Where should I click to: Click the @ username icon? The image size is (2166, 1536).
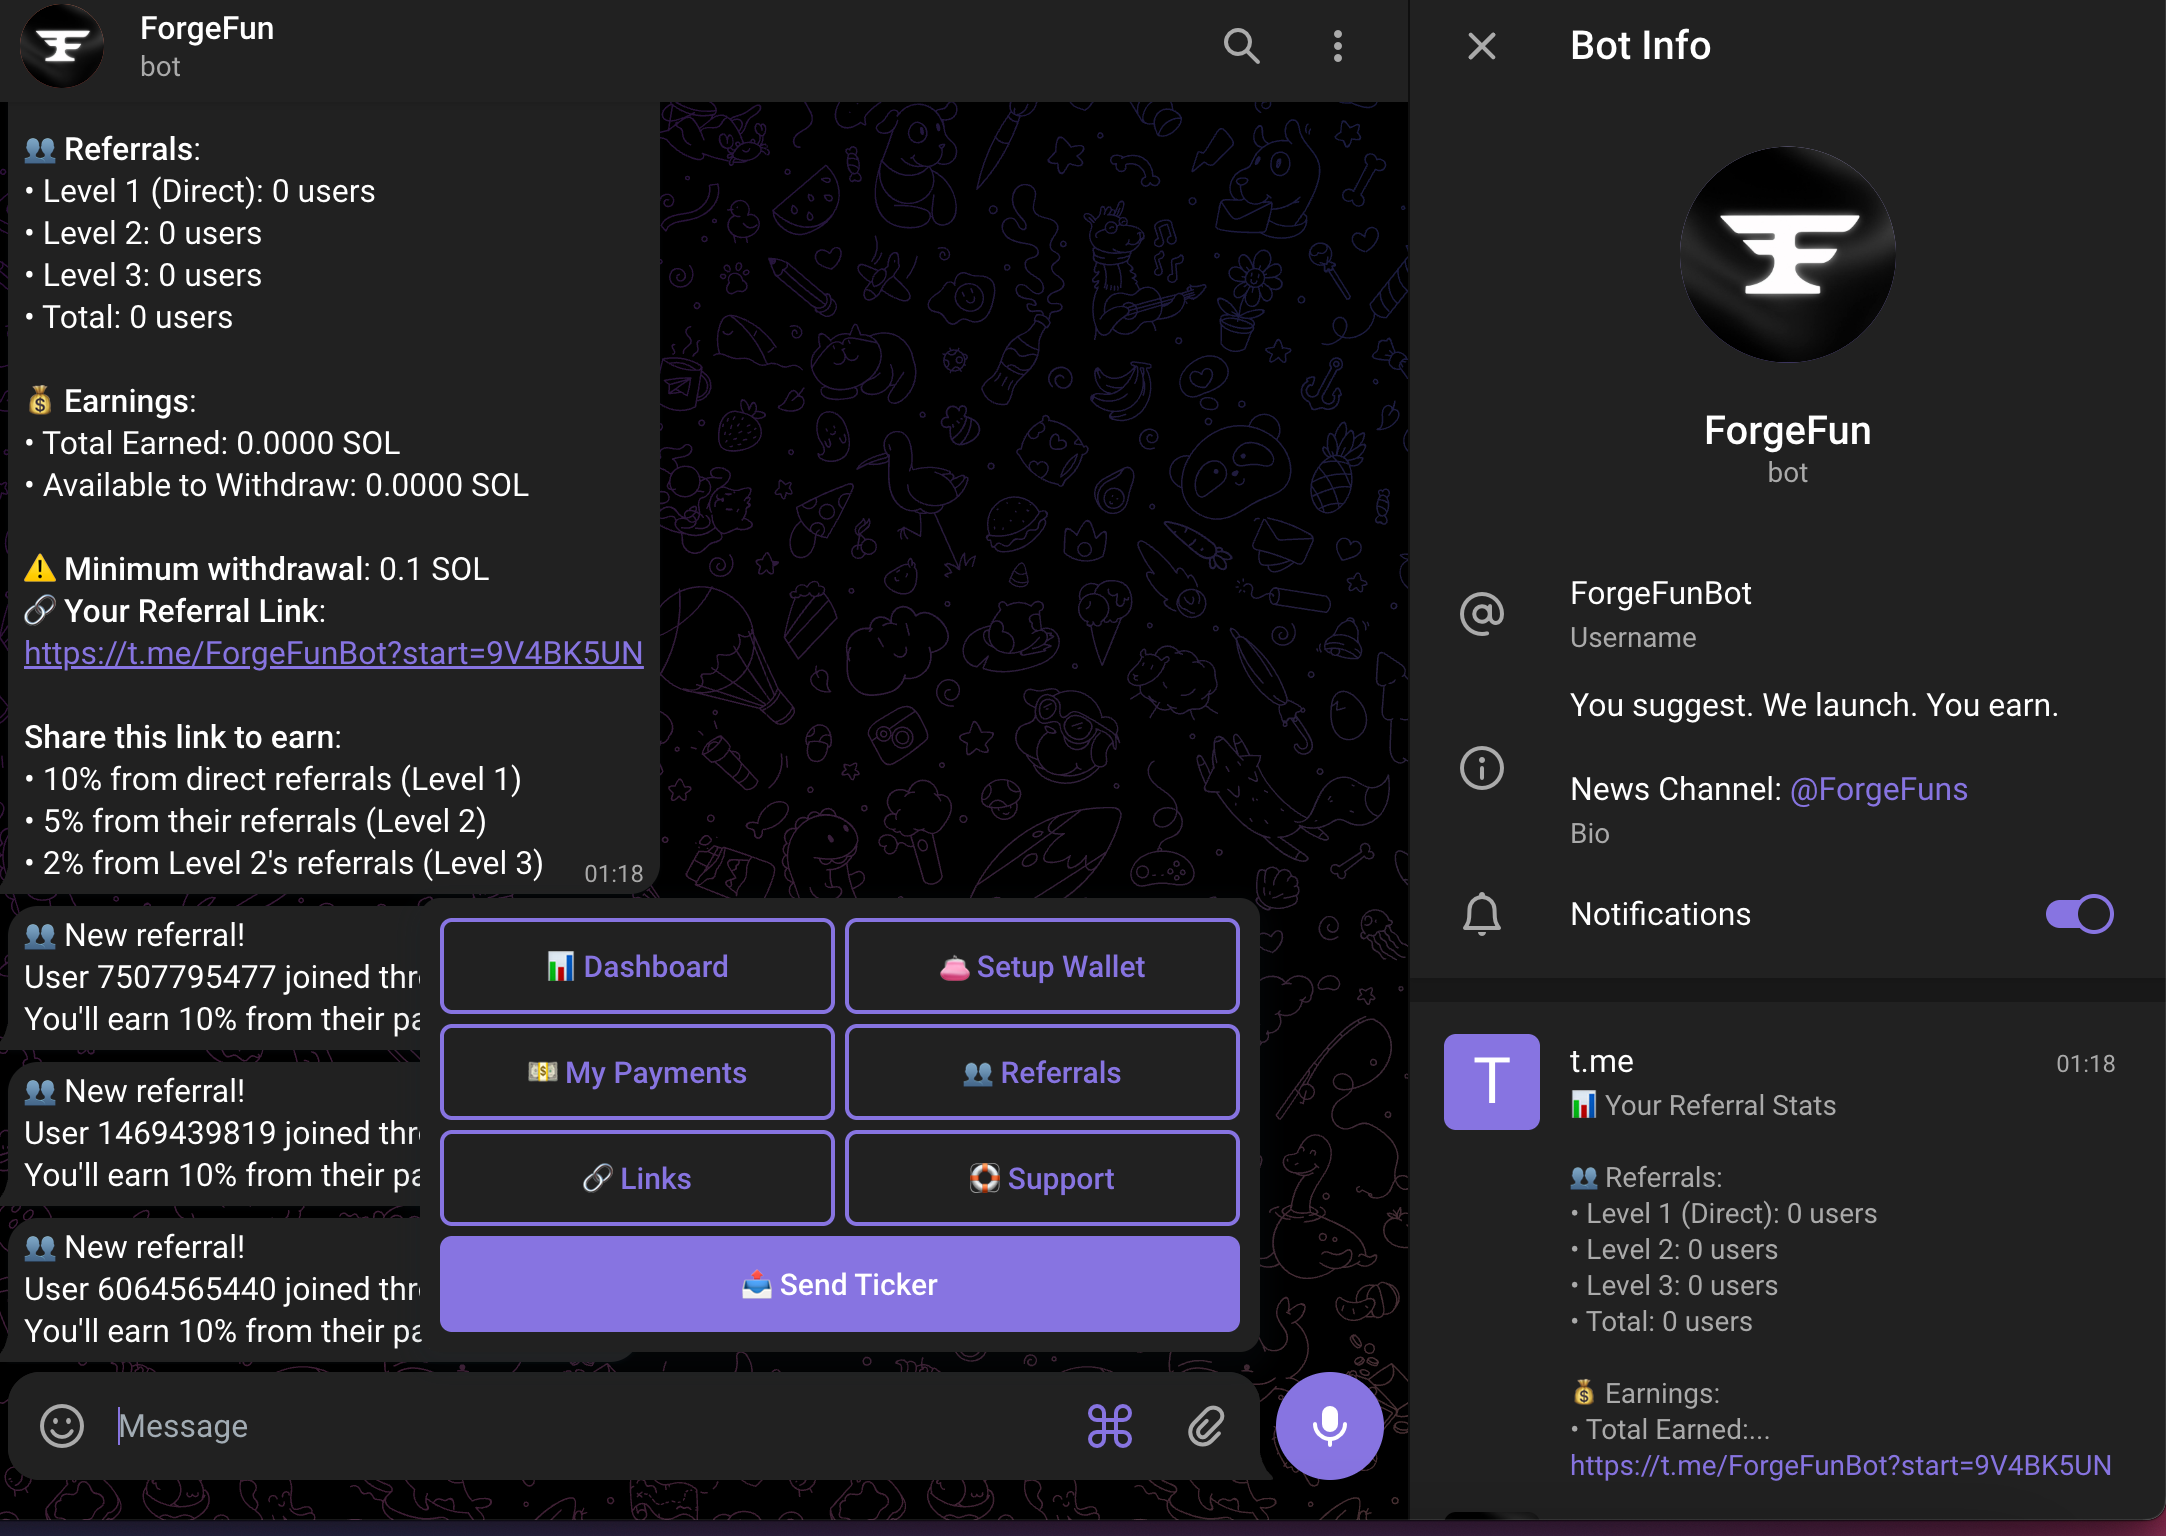coord(1481,613)
